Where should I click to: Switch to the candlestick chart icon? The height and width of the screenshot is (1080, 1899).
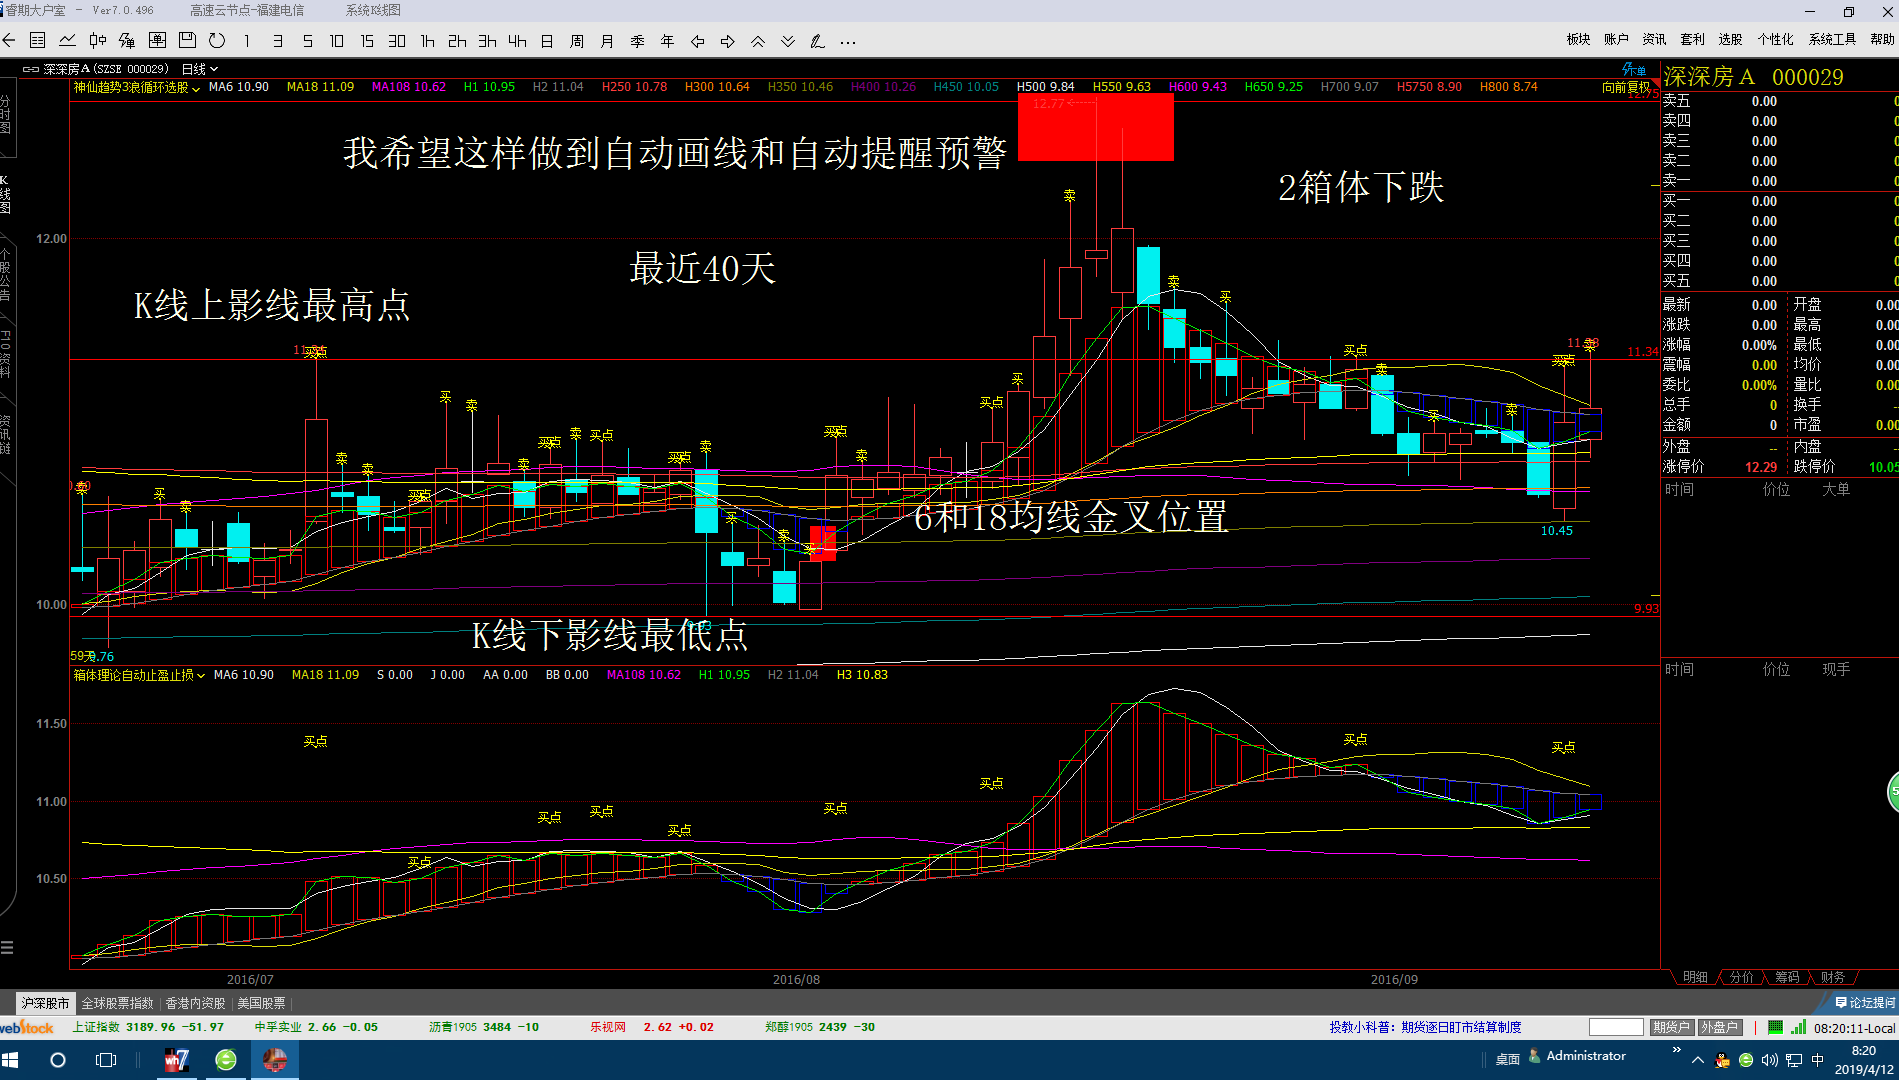coord(97,41)
